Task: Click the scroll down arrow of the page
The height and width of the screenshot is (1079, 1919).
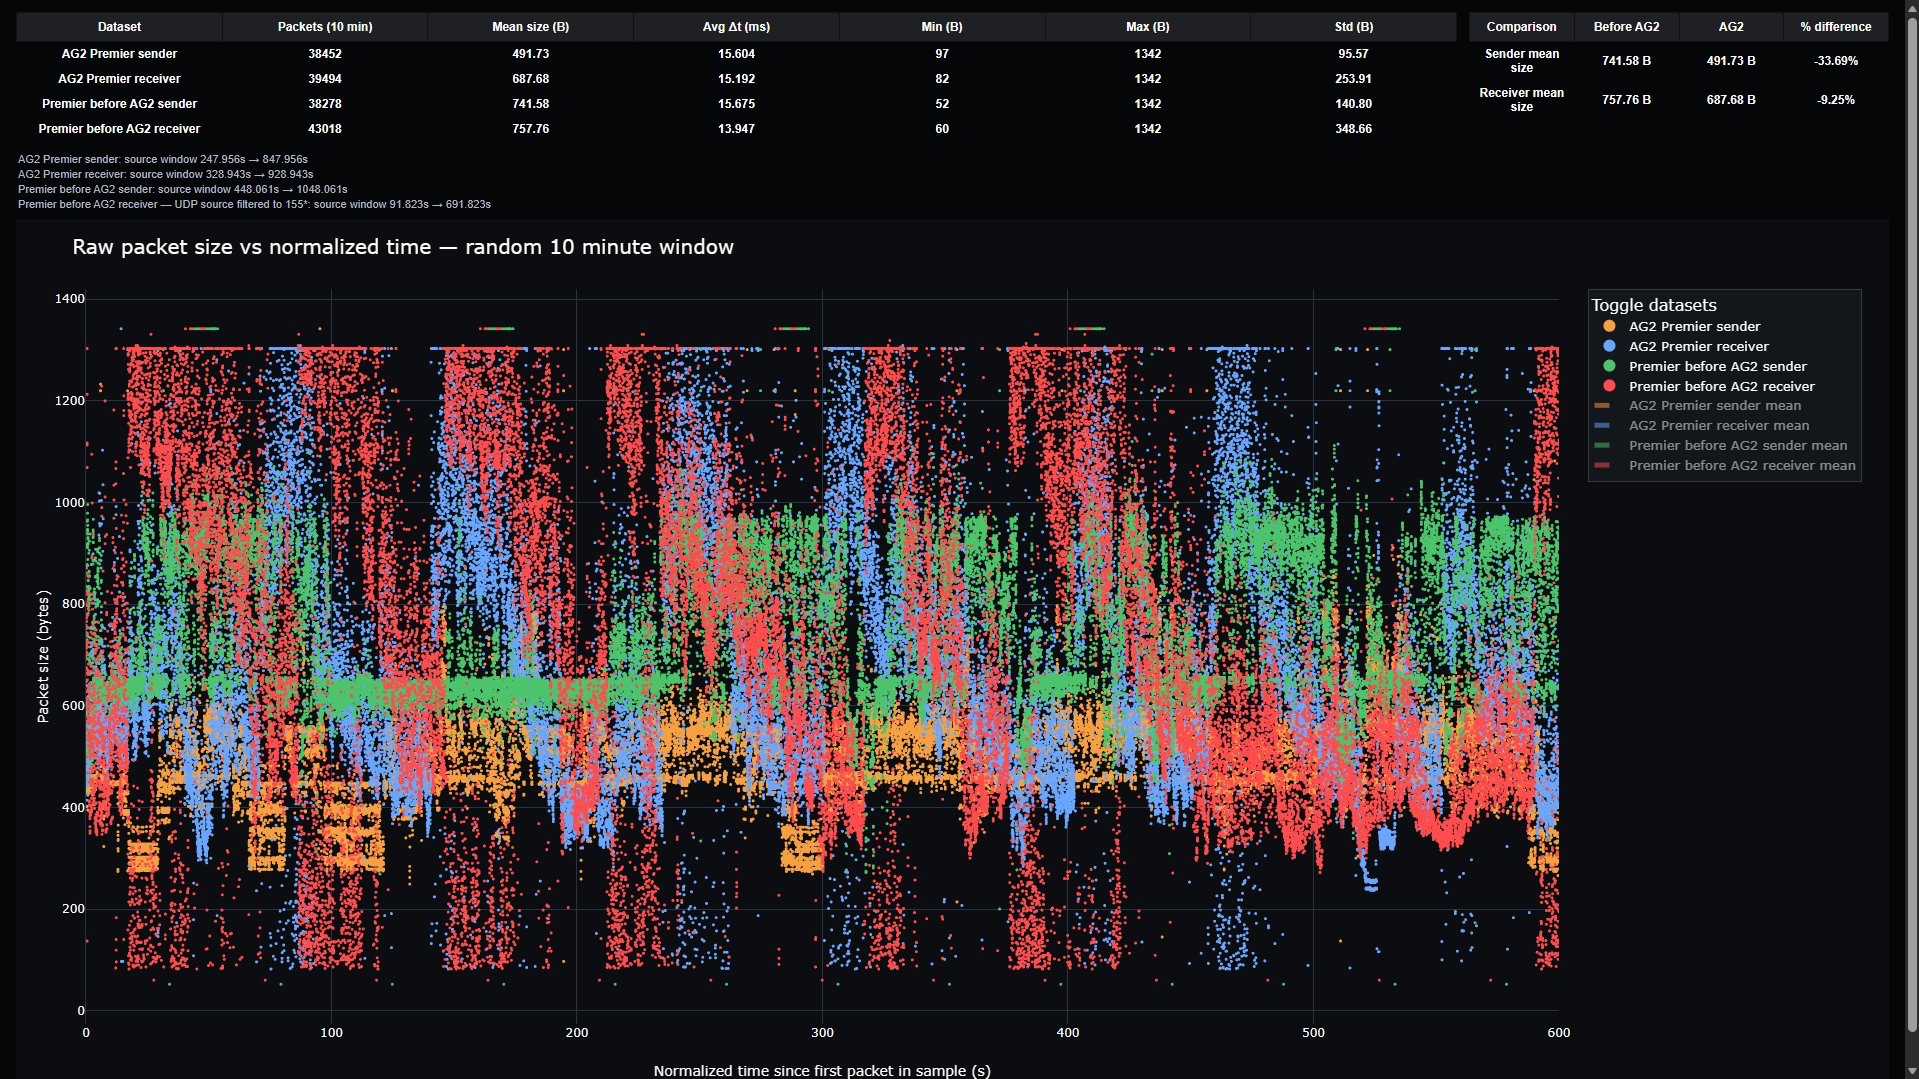Action: 1911,1071
